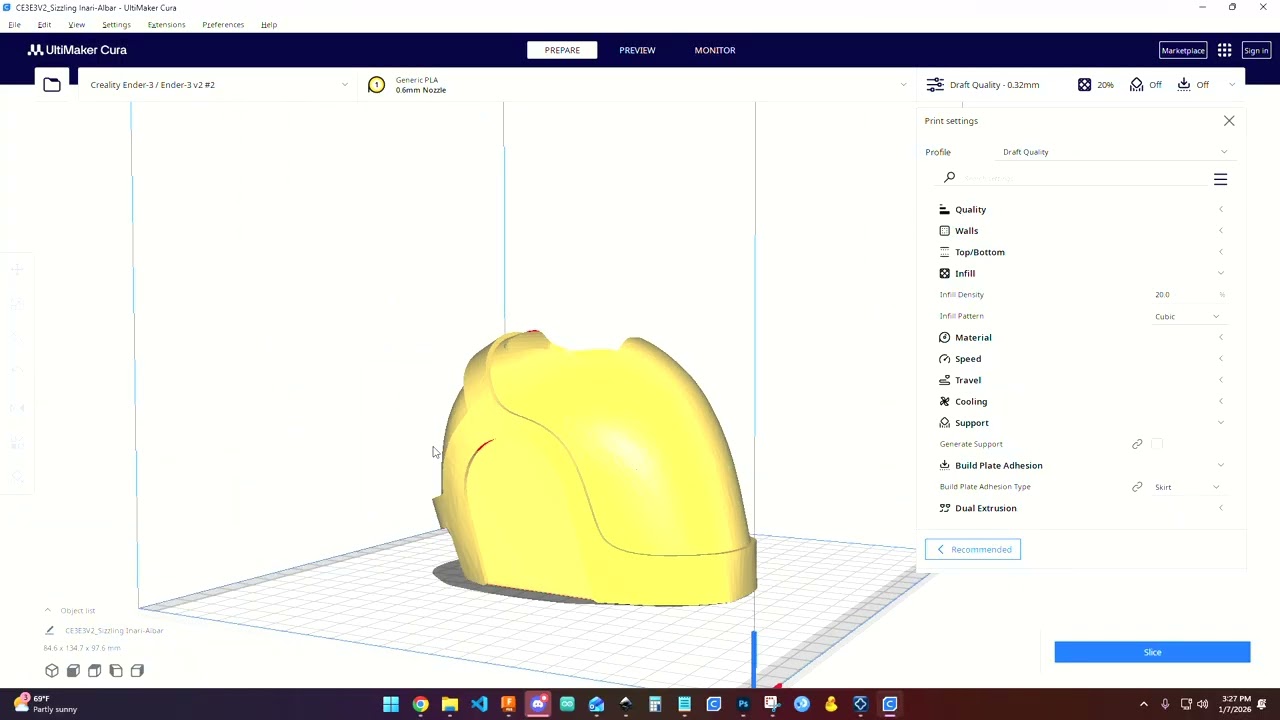Open the Marketplace
This screenshot has height=720, width=1280.
click(x=1183, y=50)
